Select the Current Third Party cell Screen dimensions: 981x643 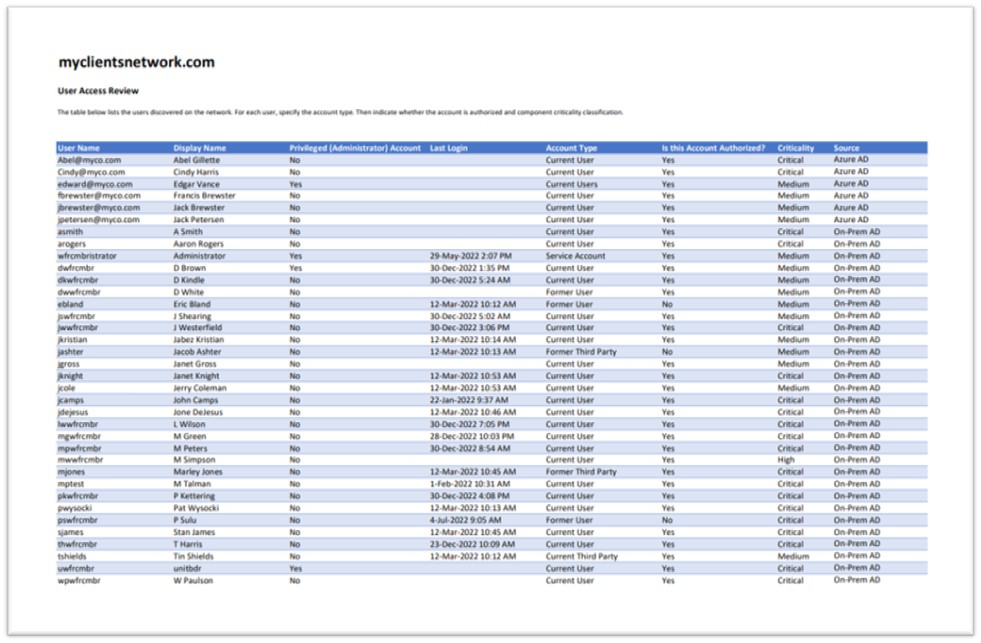tap(581, 556)
